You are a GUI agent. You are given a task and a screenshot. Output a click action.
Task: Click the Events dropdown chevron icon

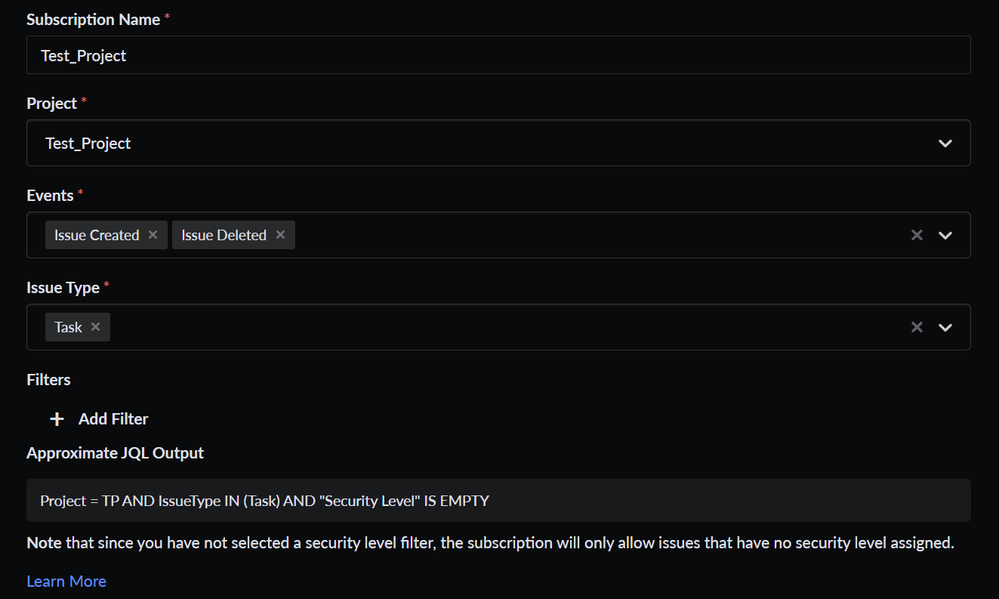pyautogui.click(x=944, y=234)
